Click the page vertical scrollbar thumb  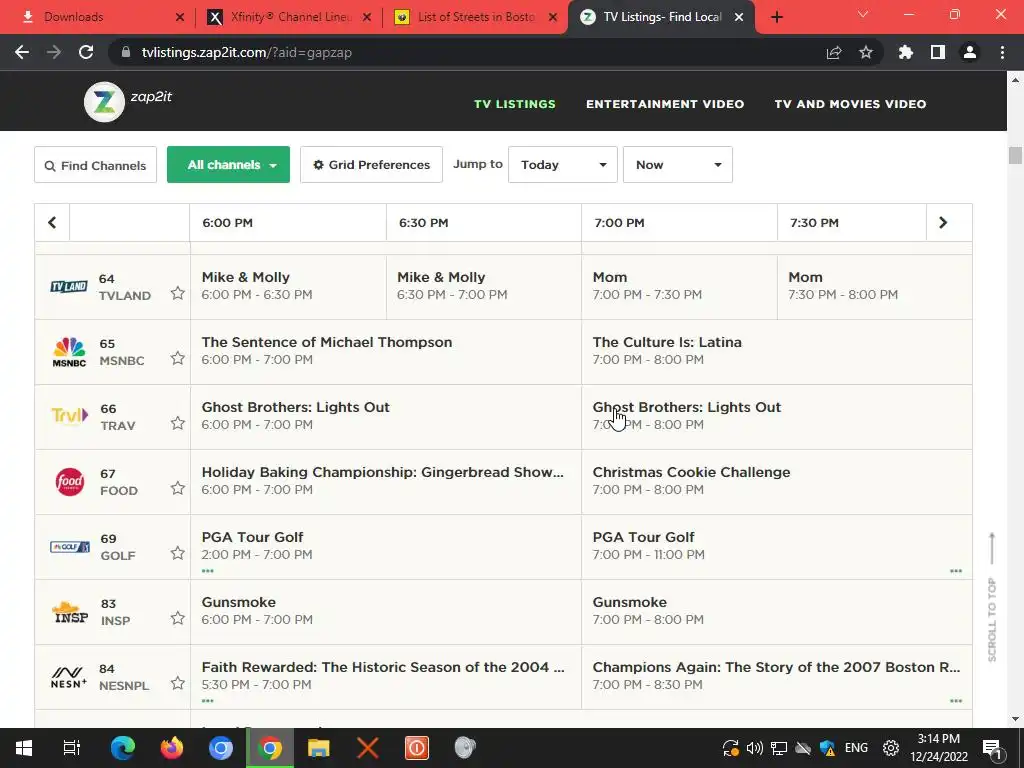click(1015, 155)
